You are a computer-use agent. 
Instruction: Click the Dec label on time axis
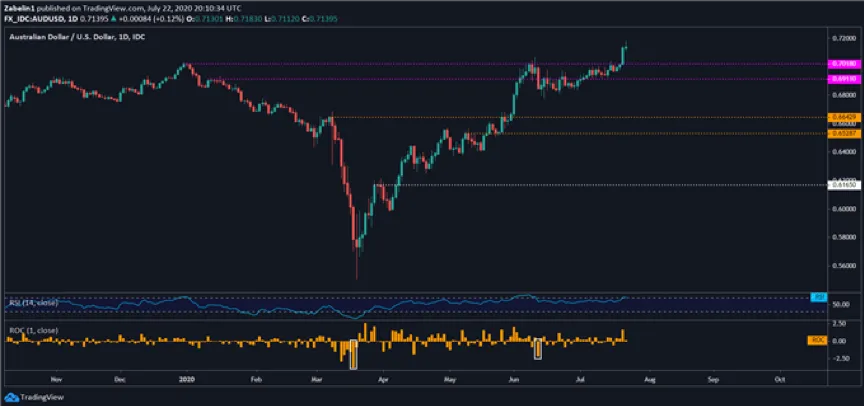(x=121, y=379)
